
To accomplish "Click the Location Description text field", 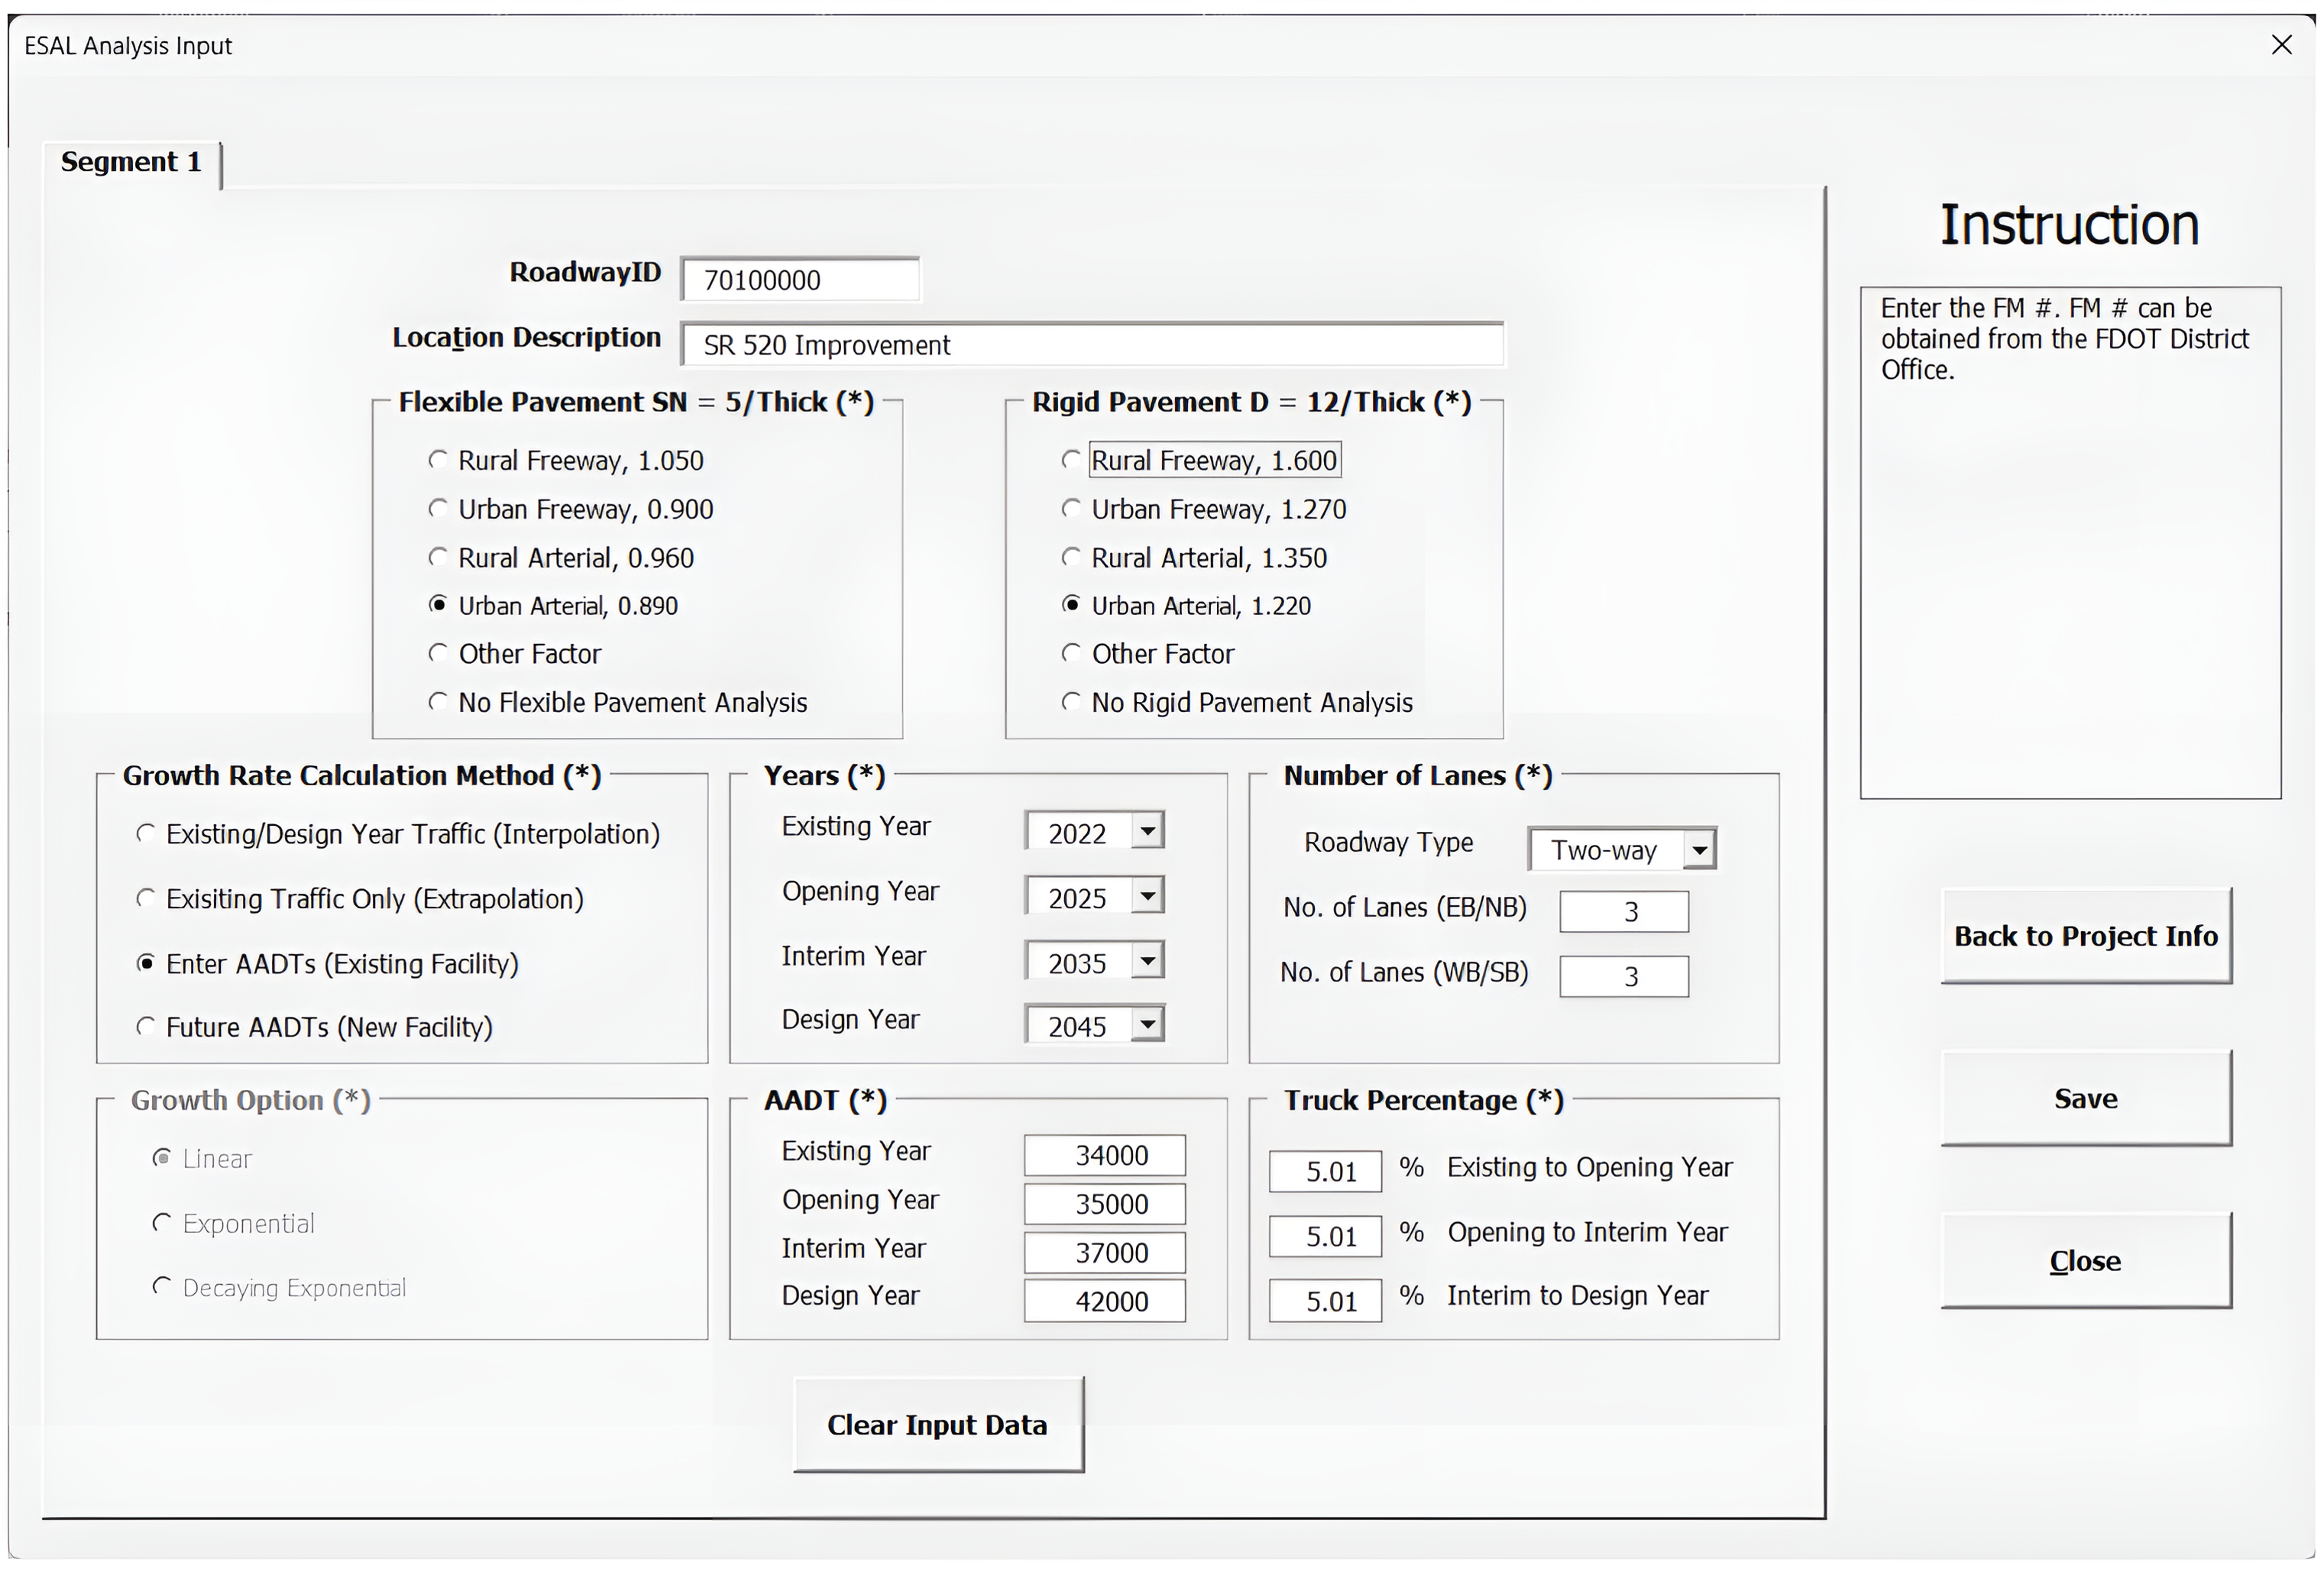I will point(1092,345).
